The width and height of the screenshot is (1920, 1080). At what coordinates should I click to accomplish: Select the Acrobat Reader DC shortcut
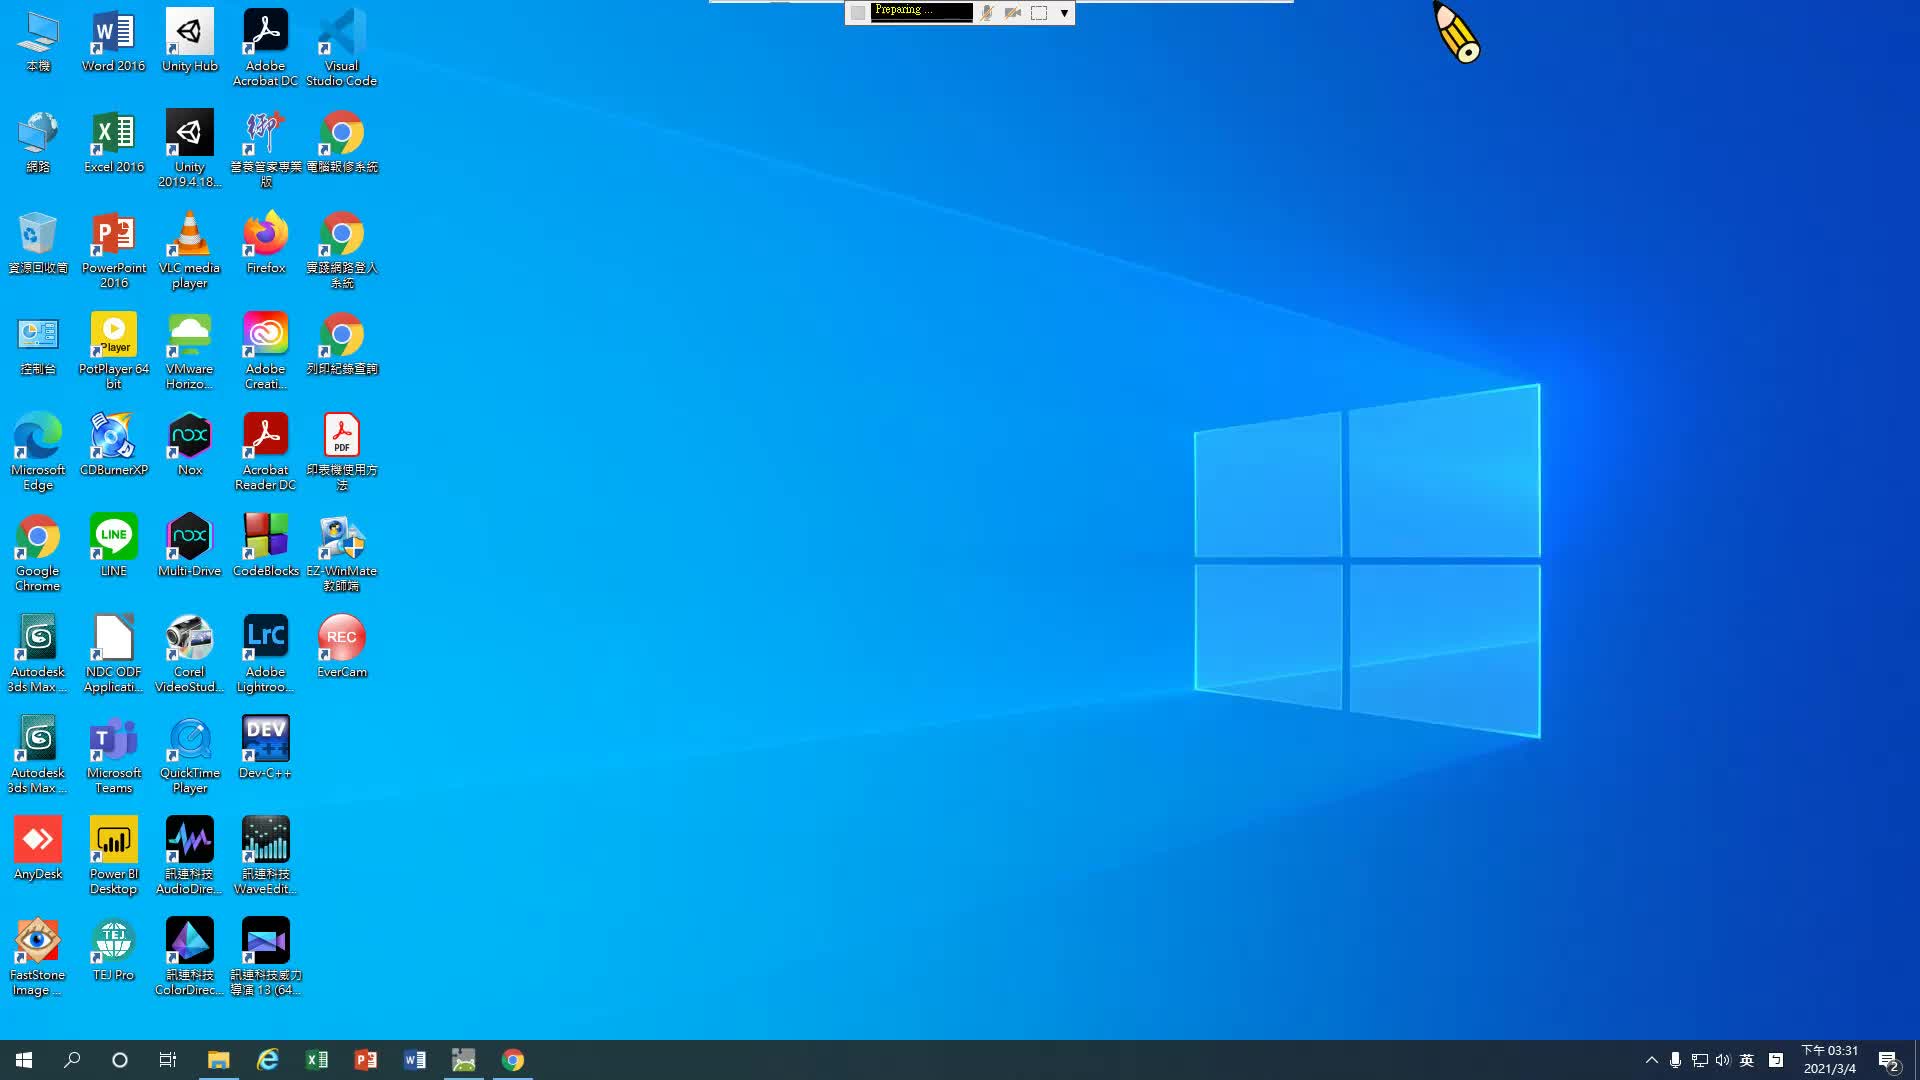265,452
